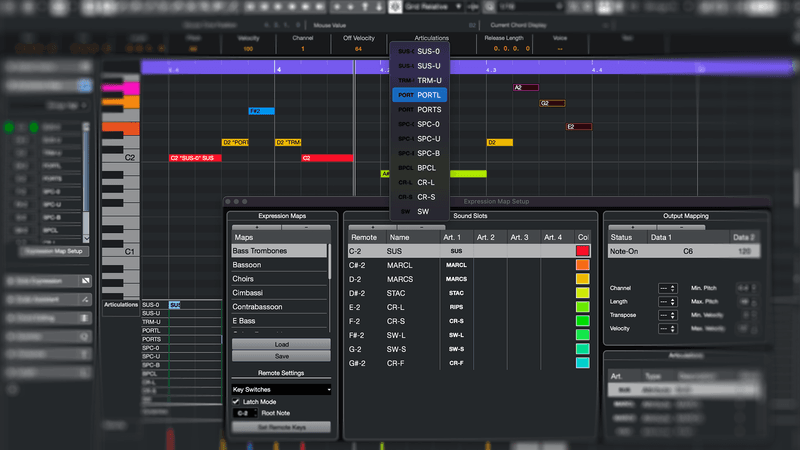Choose SPC-0 from the articulations popup
Viewport: 800px width, 450px height.
click(x=419, y=124)
